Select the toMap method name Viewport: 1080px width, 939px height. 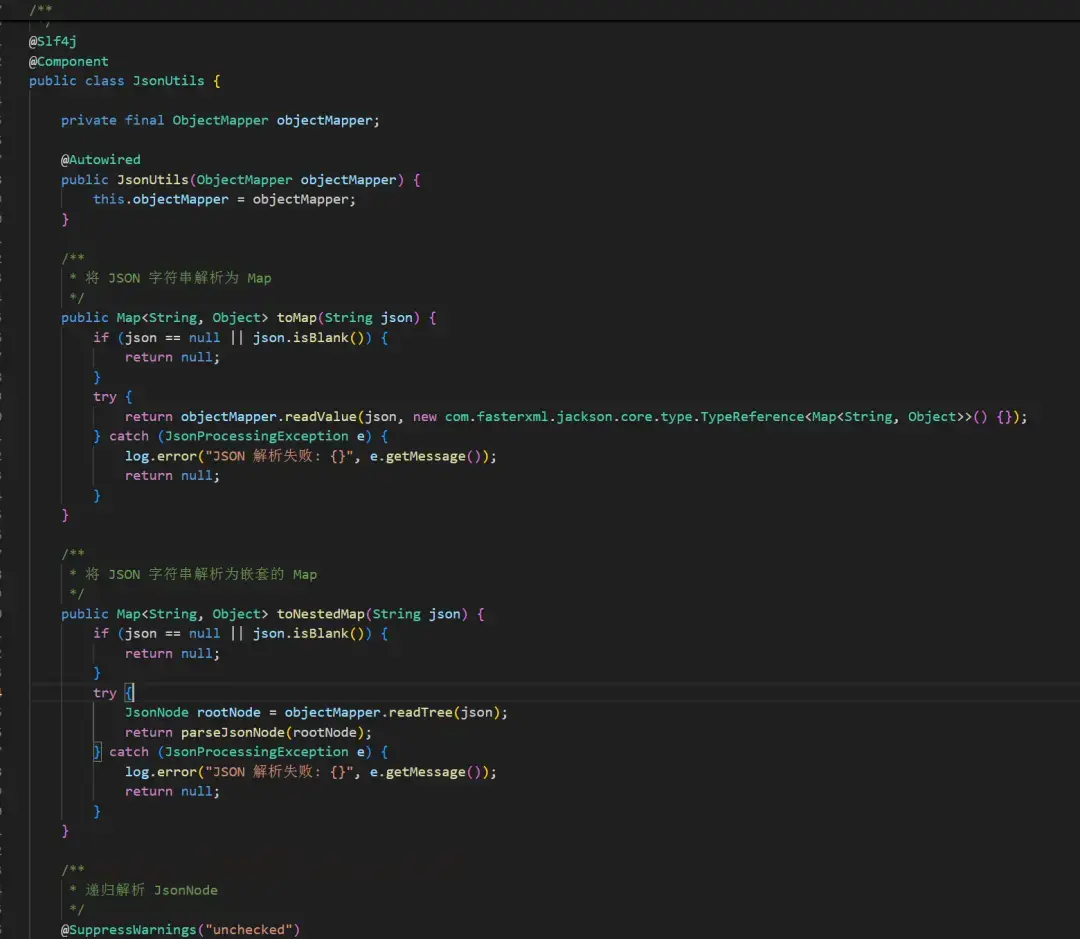(x=296, y=317)
